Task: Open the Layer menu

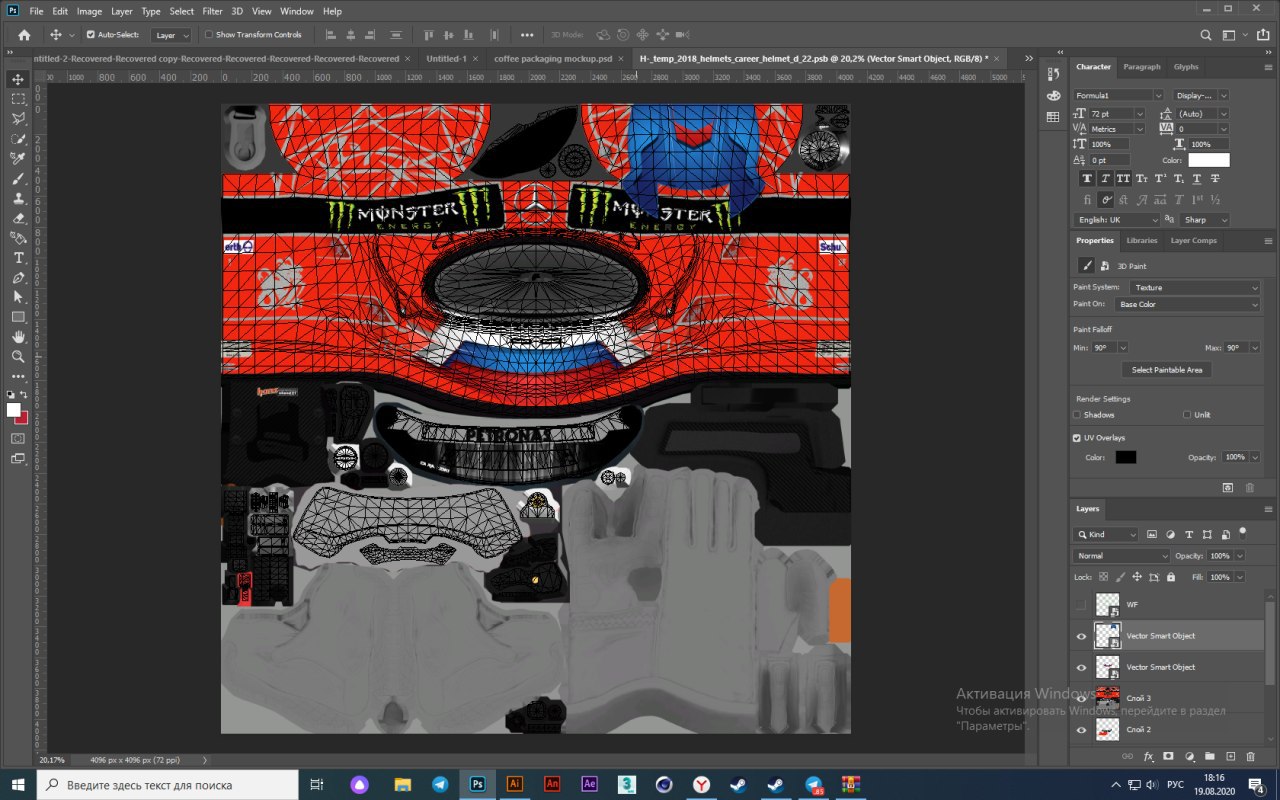Action: [x=122, y=11]
